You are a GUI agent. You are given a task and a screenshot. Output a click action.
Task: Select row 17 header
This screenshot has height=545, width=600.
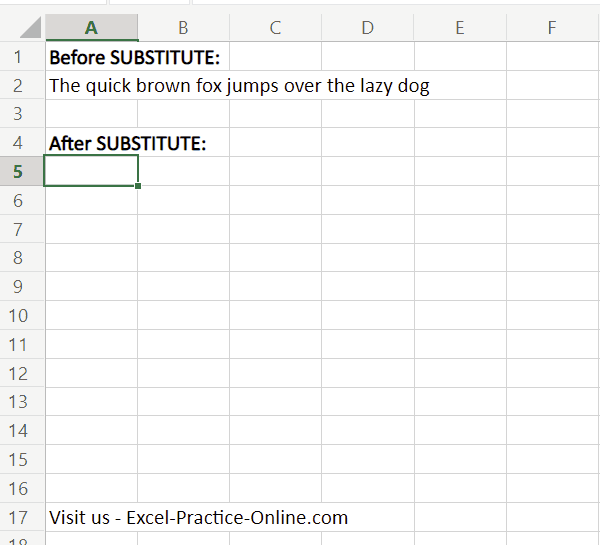coord(17,517)
